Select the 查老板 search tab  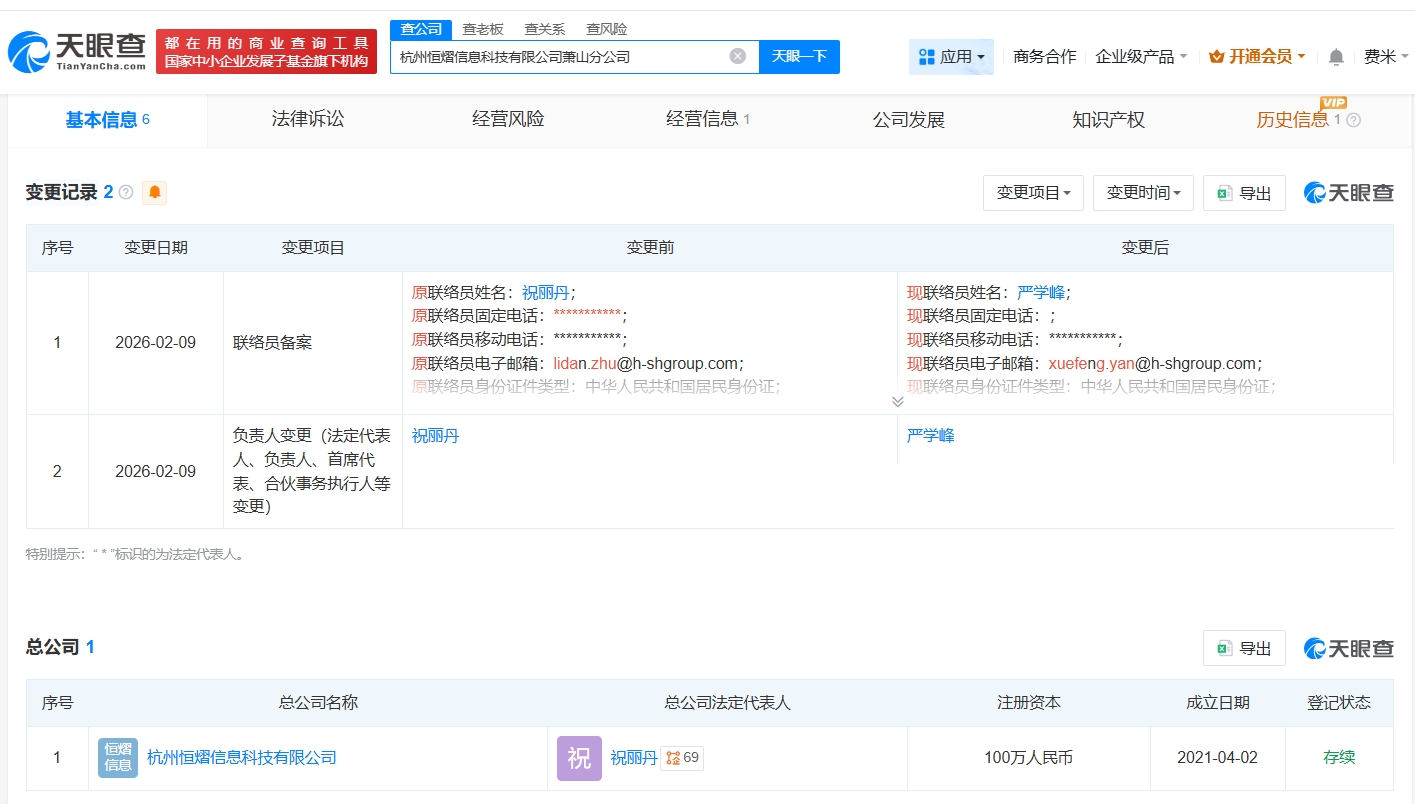click(483, 29)
